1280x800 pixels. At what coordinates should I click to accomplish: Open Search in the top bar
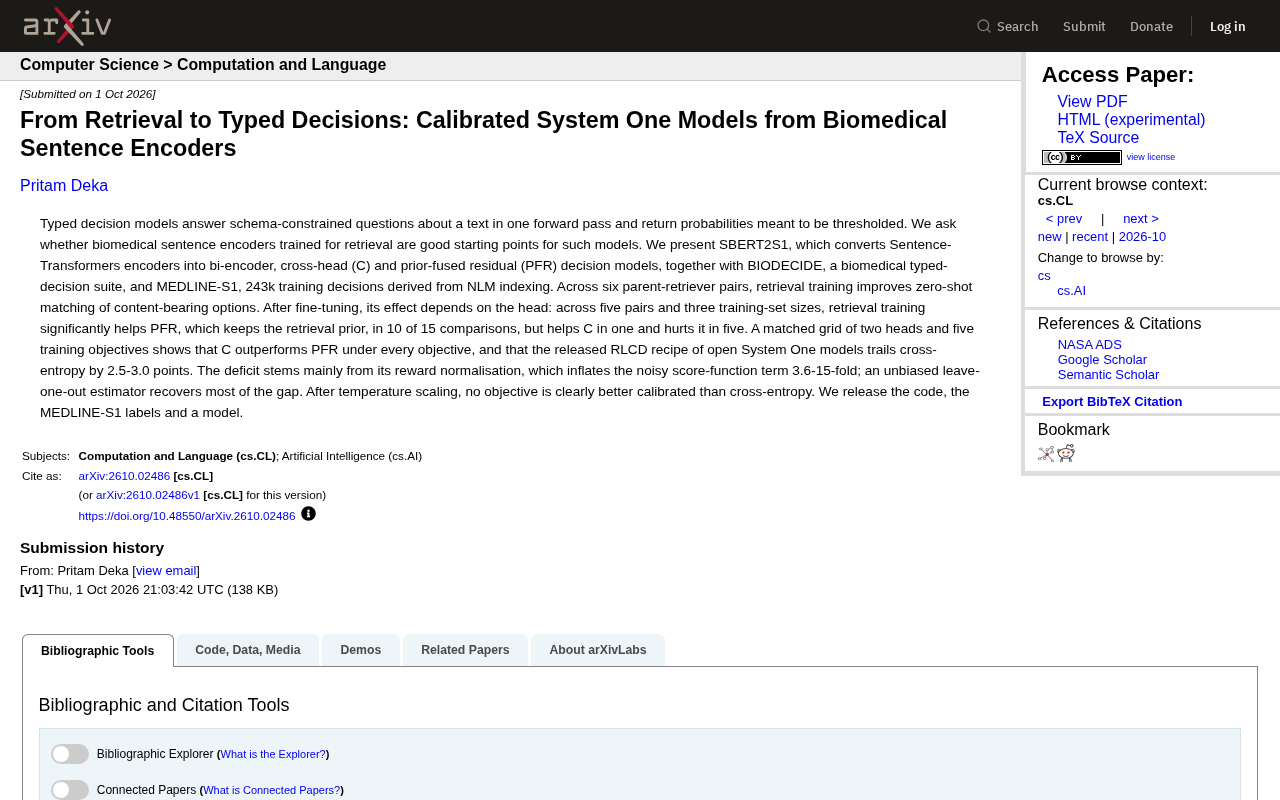click(x=1008, y=26)
